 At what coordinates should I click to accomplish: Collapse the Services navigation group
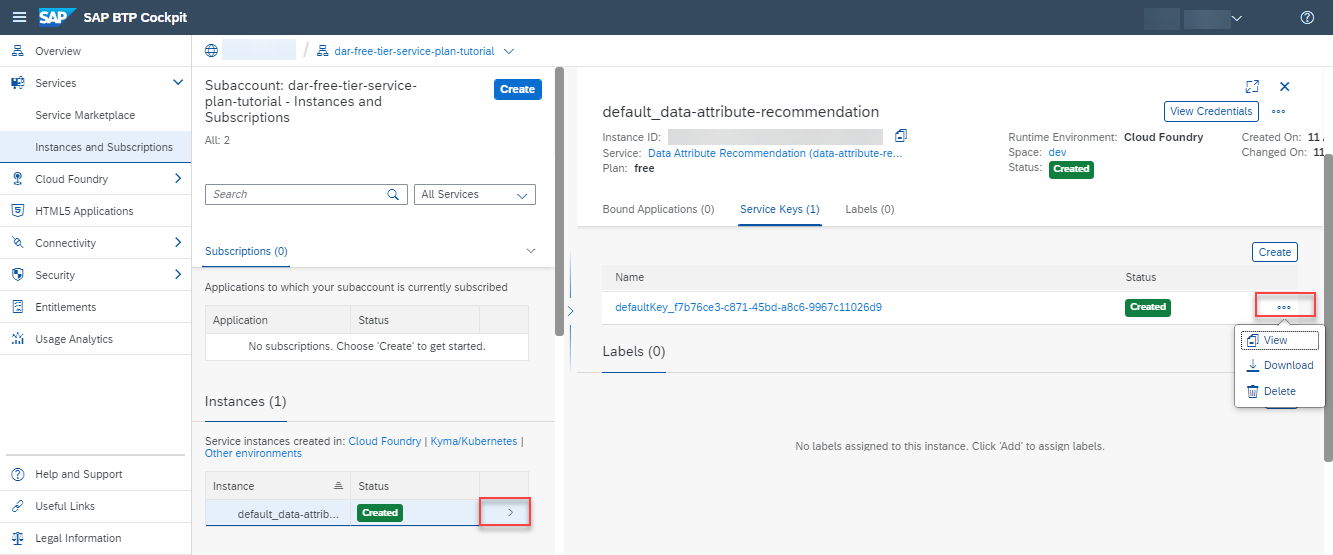click(178, 83)
